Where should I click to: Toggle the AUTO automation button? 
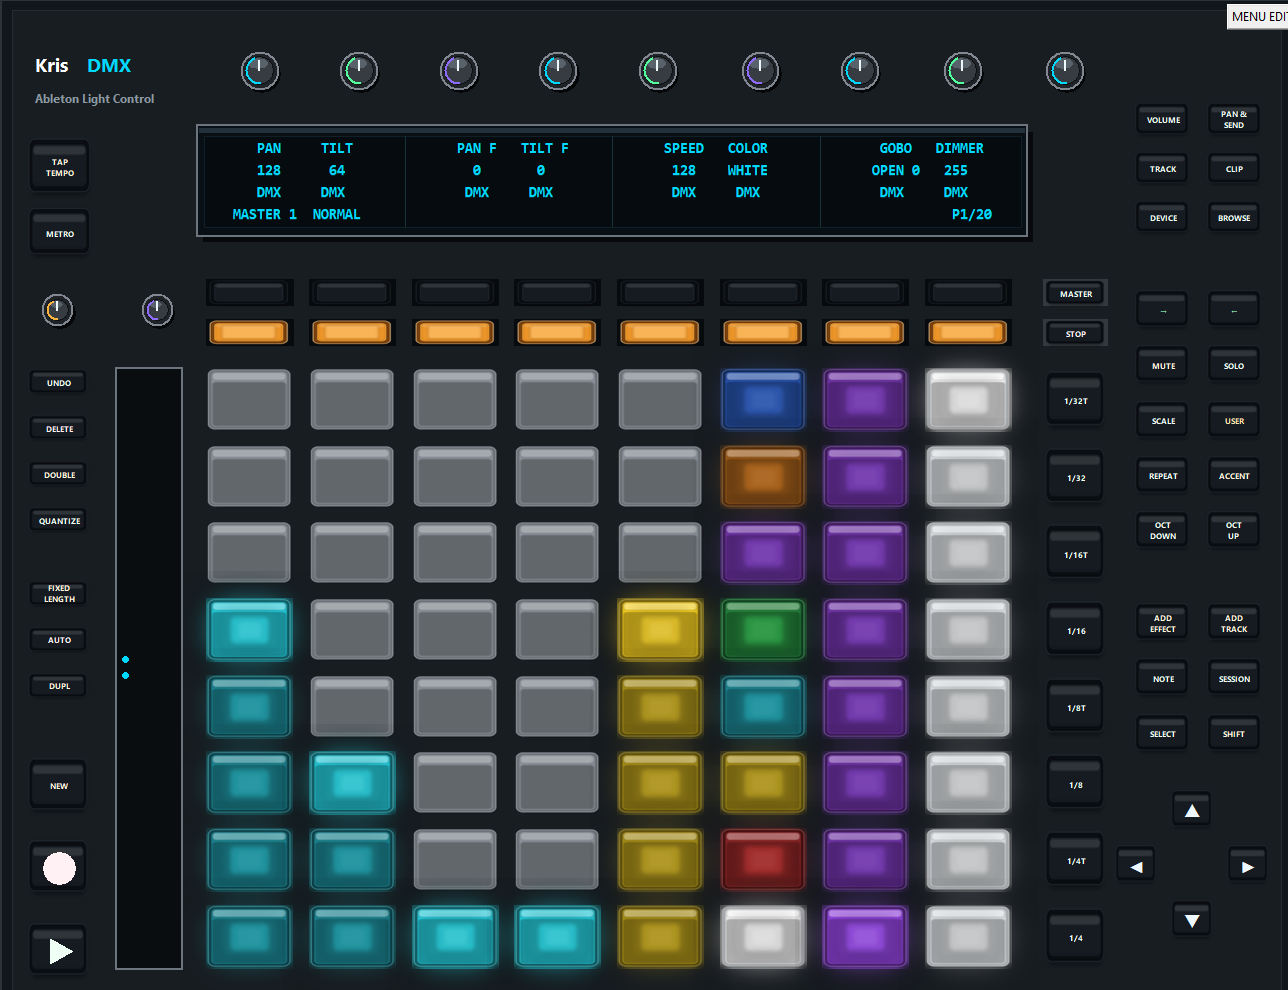click(x=59, y=640)
